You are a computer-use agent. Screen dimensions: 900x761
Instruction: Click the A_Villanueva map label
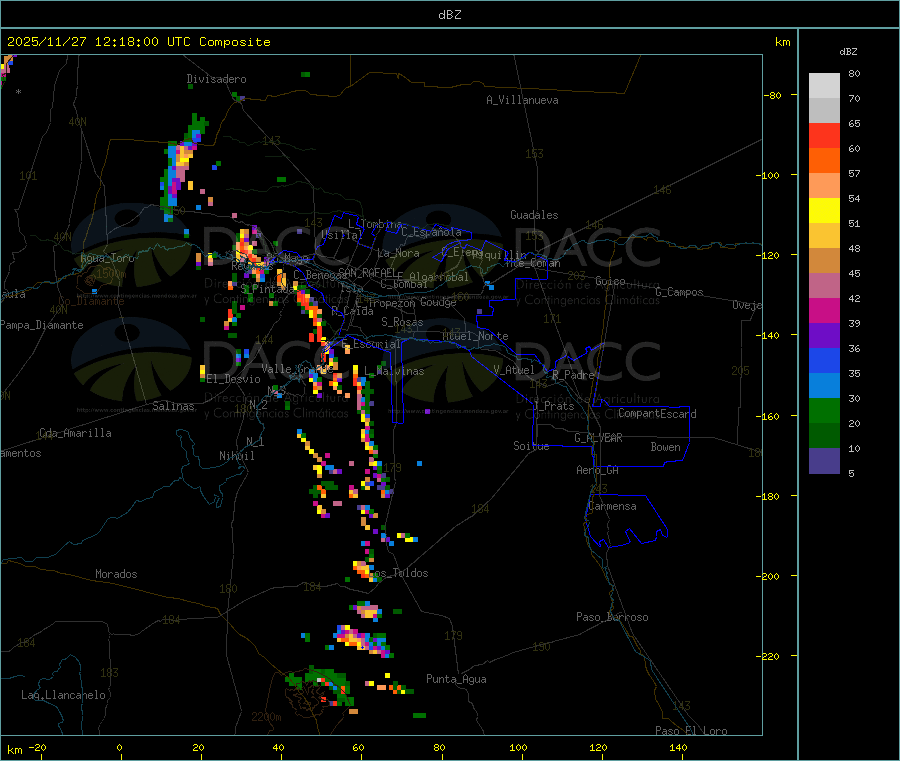[522, 100]
